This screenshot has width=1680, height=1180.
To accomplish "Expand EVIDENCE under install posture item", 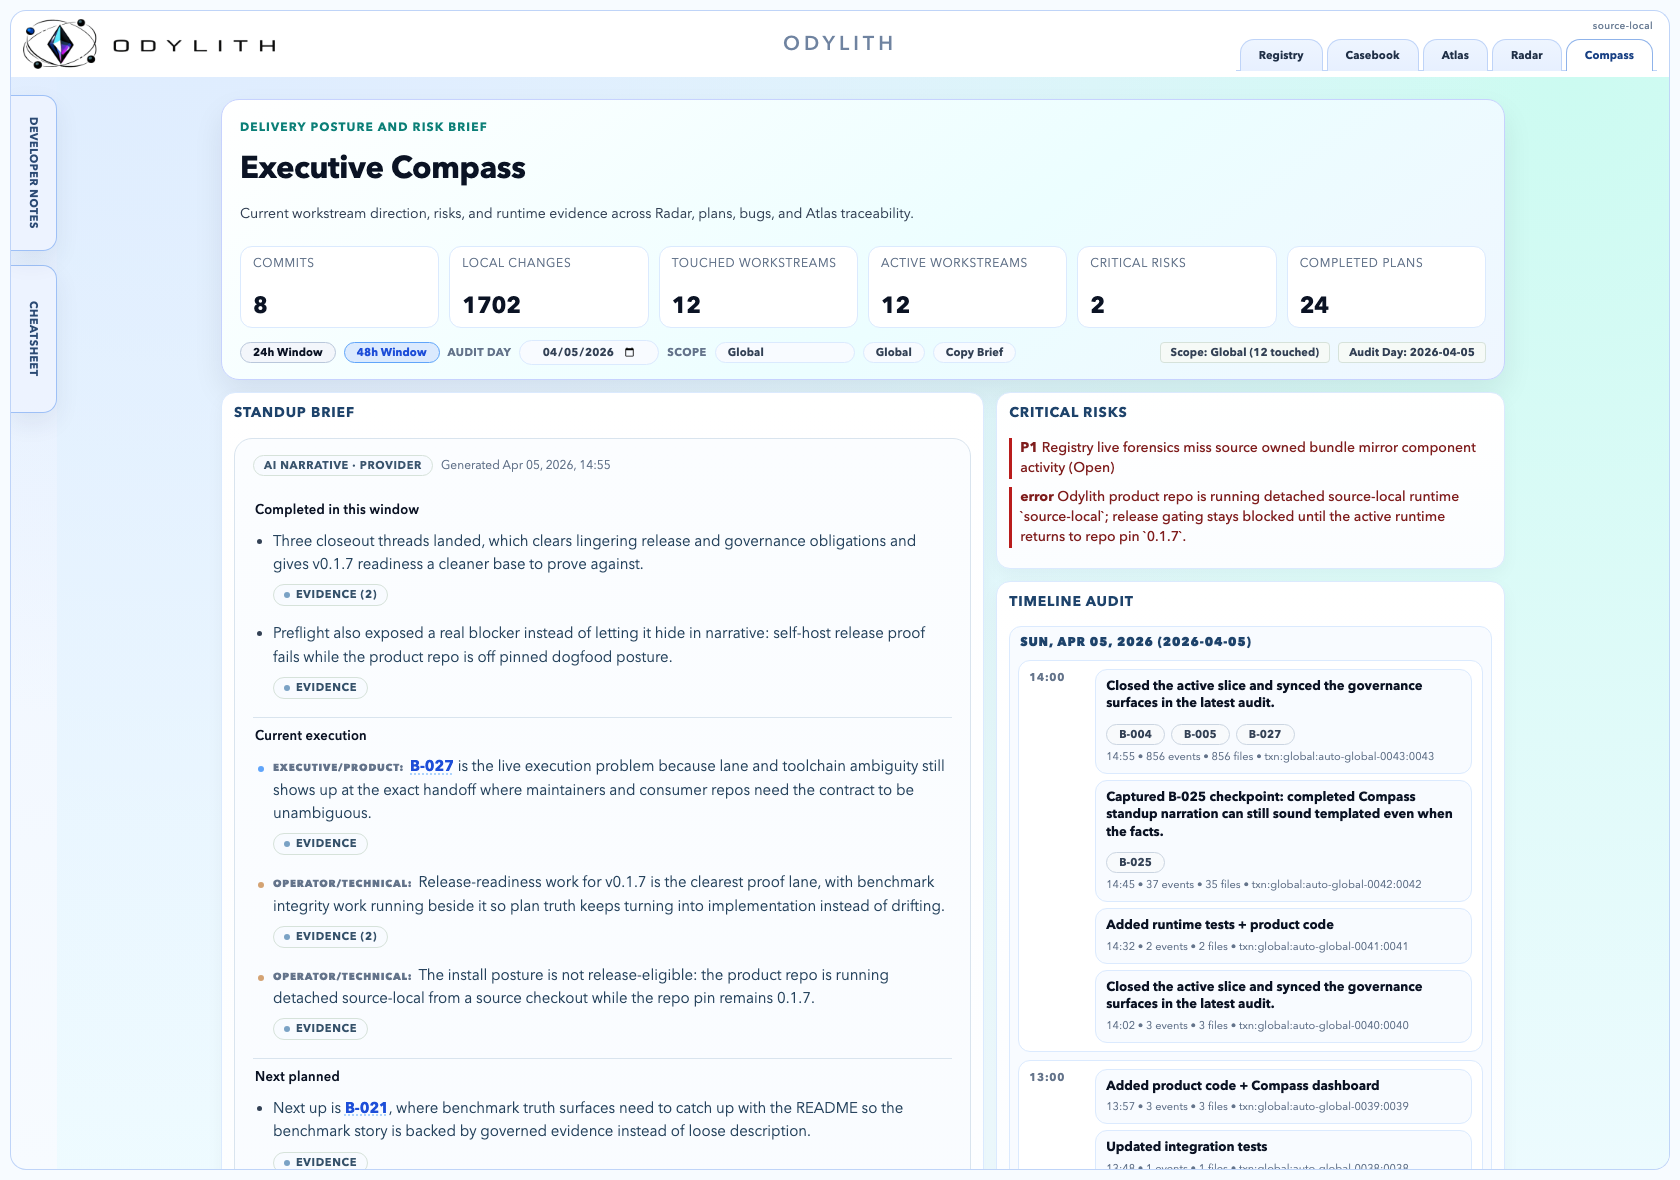I will coord(320,1028).
